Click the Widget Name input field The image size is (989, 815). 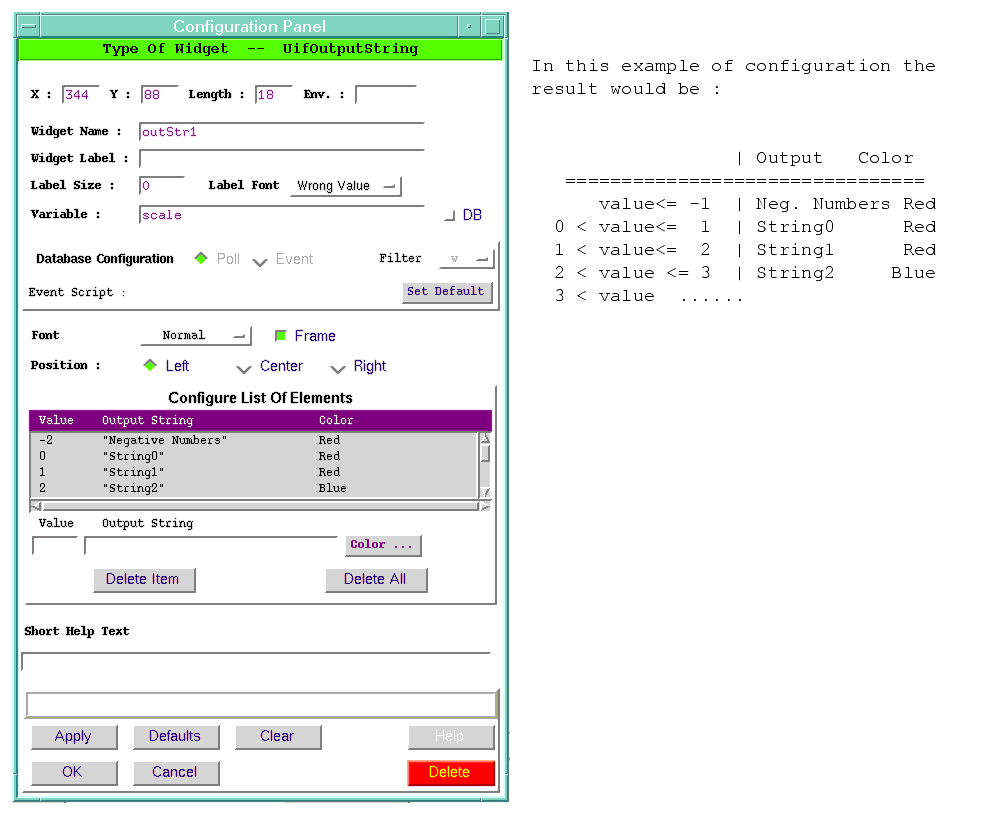point(281,132)
